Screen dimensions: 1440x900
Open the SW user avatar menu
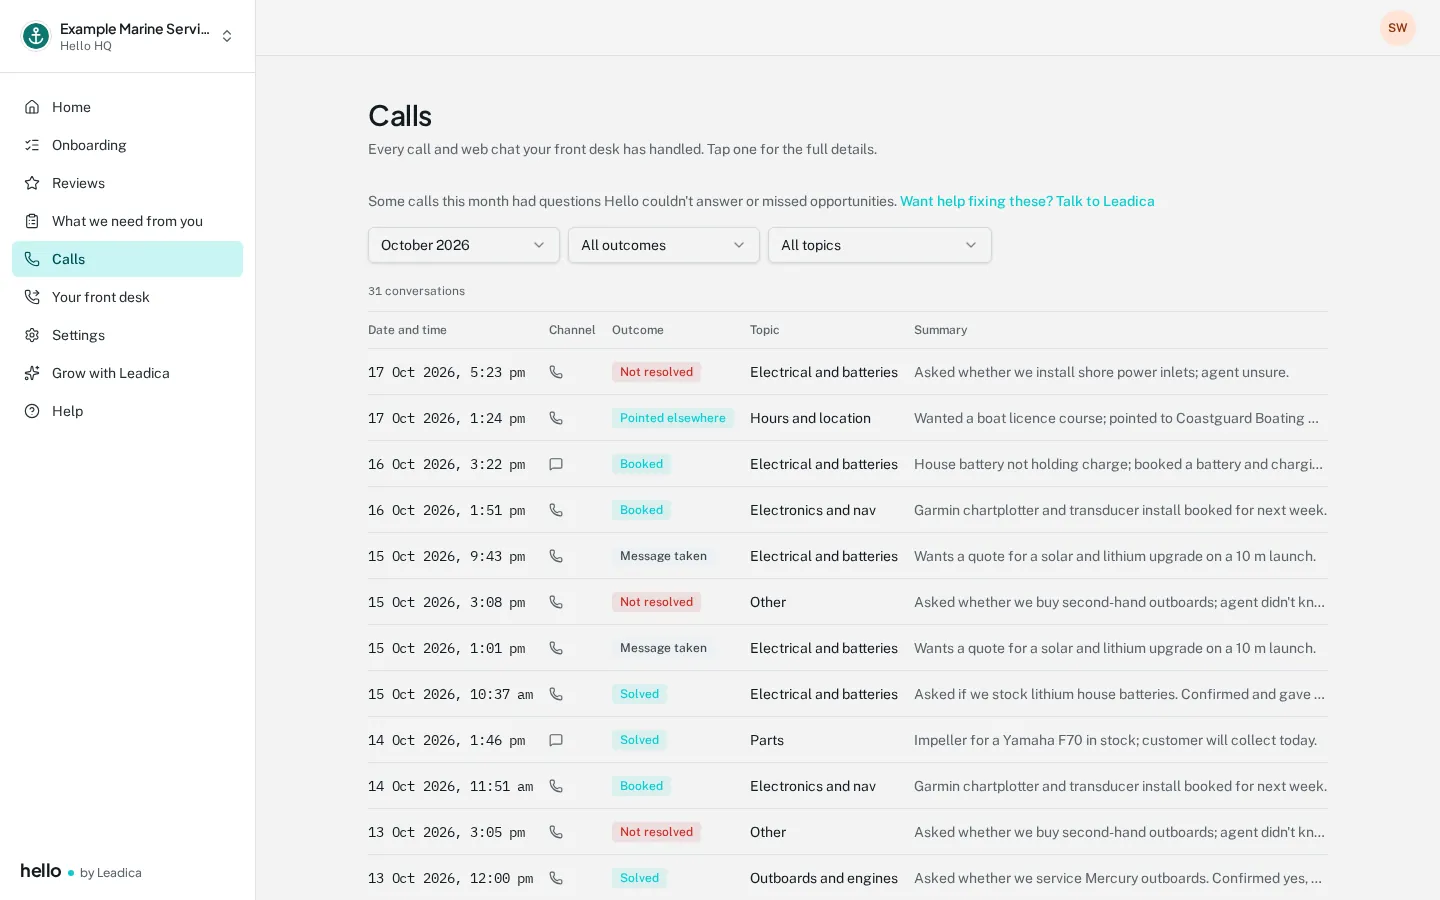coord(1398,28)
